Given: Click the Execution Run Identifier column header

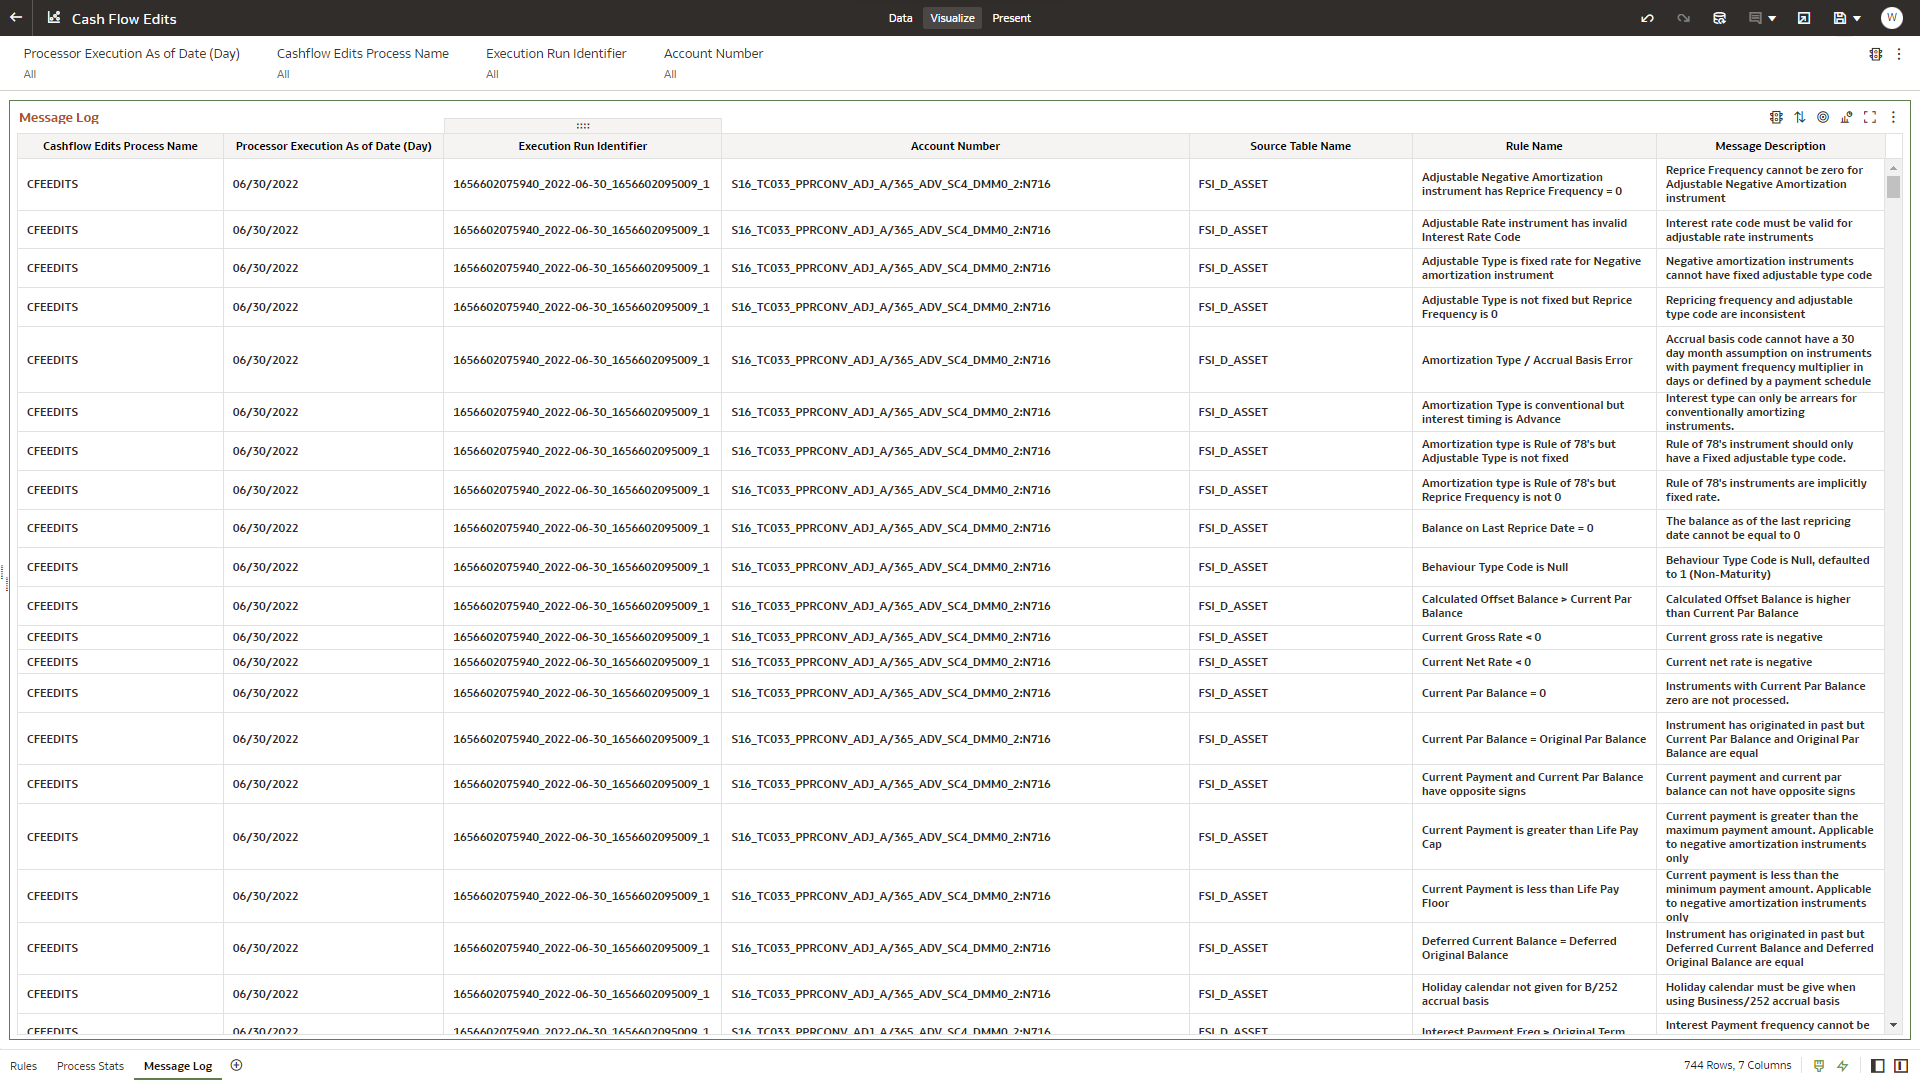Looking at the screenshot, I should coord(583,145).
